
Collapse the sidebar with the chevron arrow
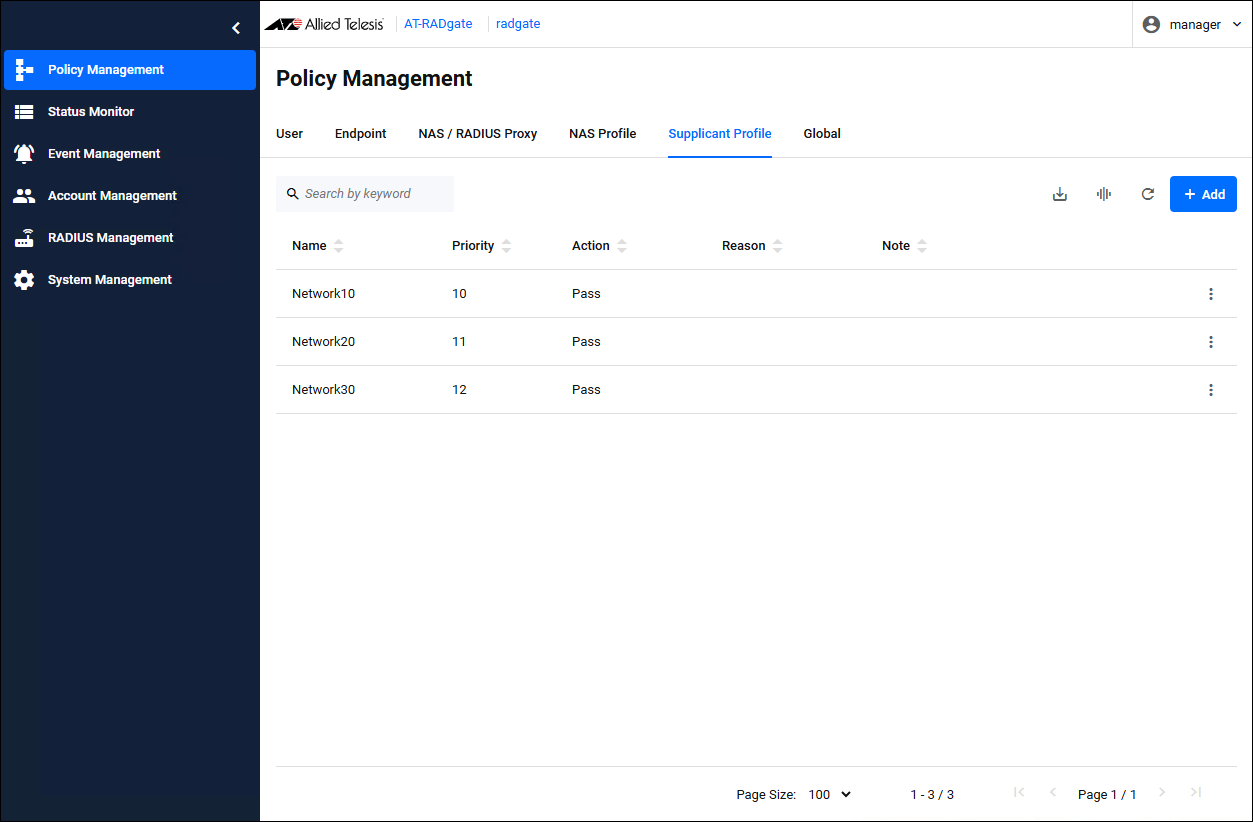point(236,28)
